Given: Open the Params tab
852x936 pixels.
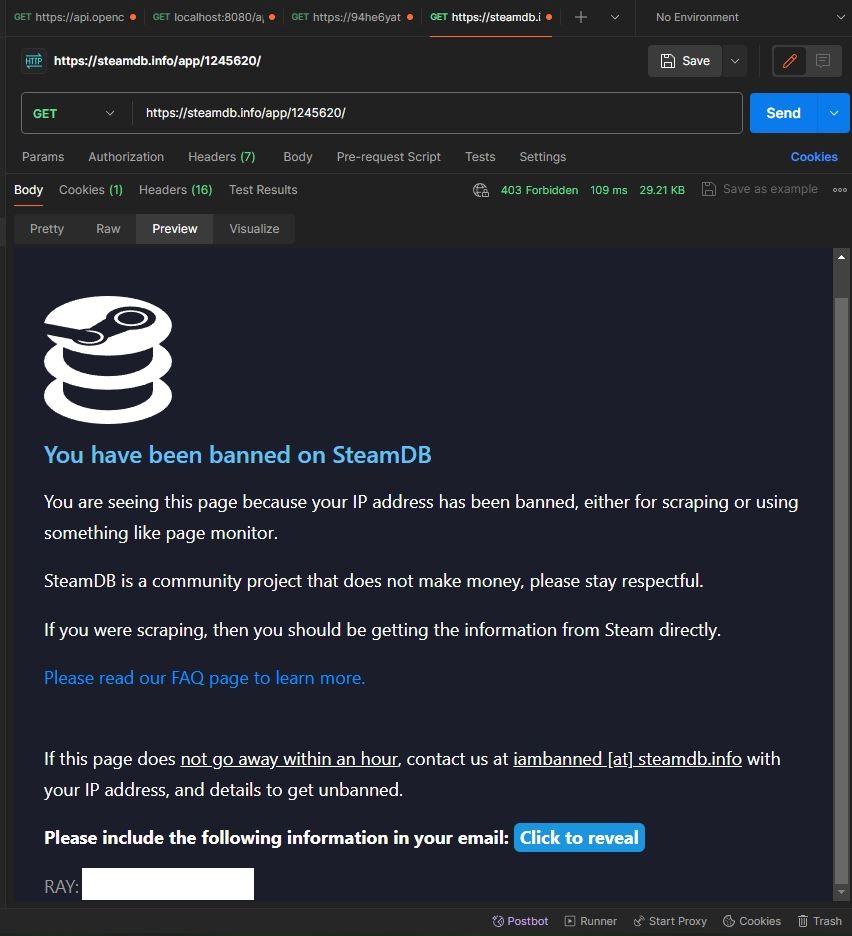Looking at the screenshot, I should point(43,157).
